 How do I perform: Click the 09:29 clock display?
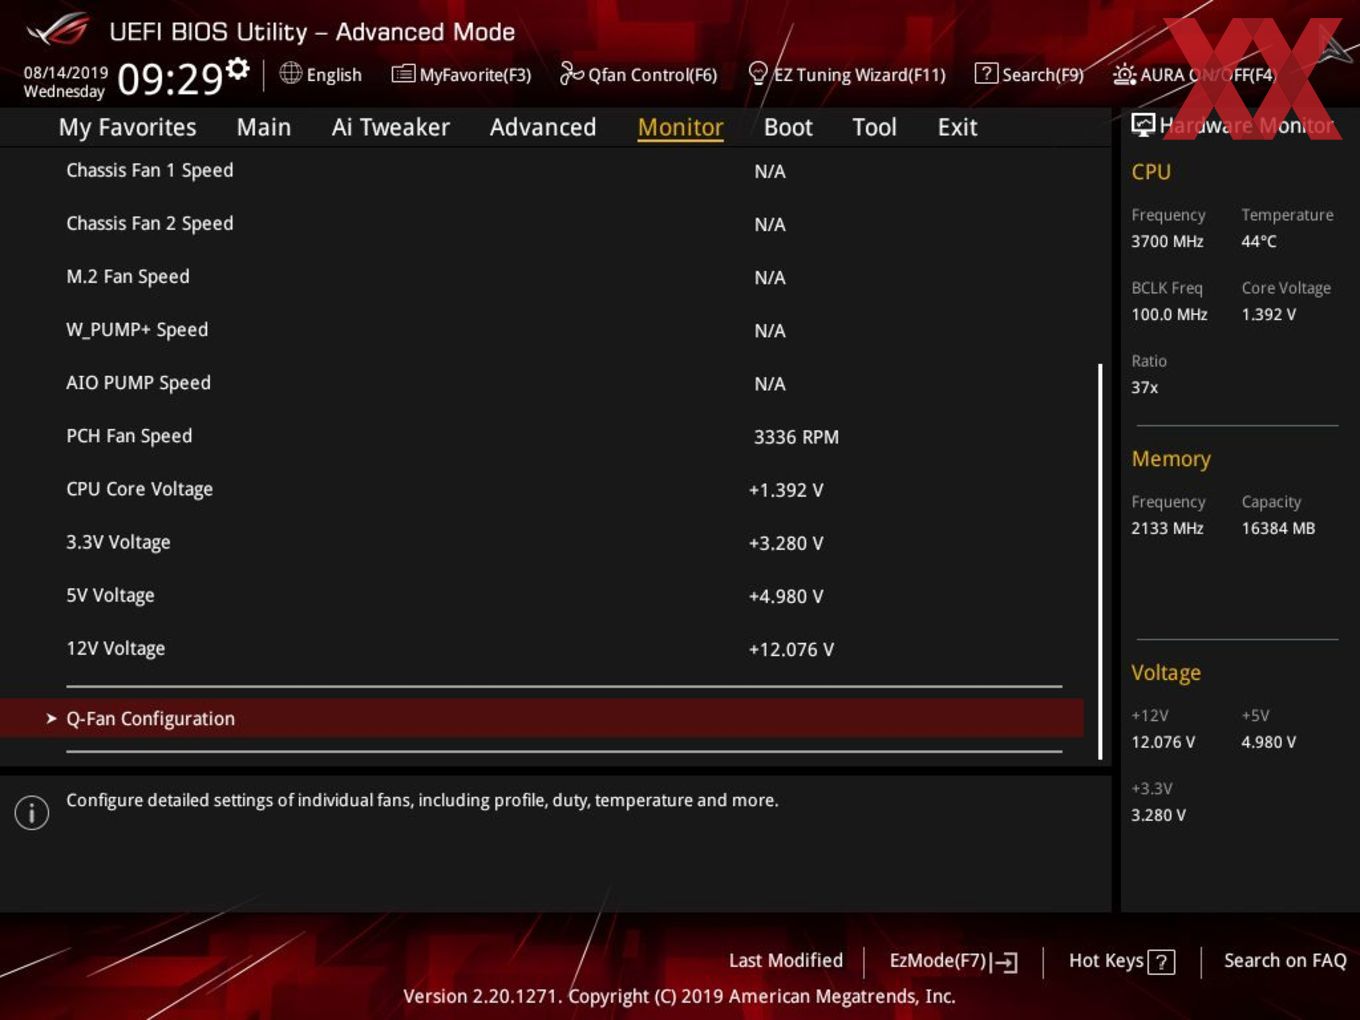[170, 78]
